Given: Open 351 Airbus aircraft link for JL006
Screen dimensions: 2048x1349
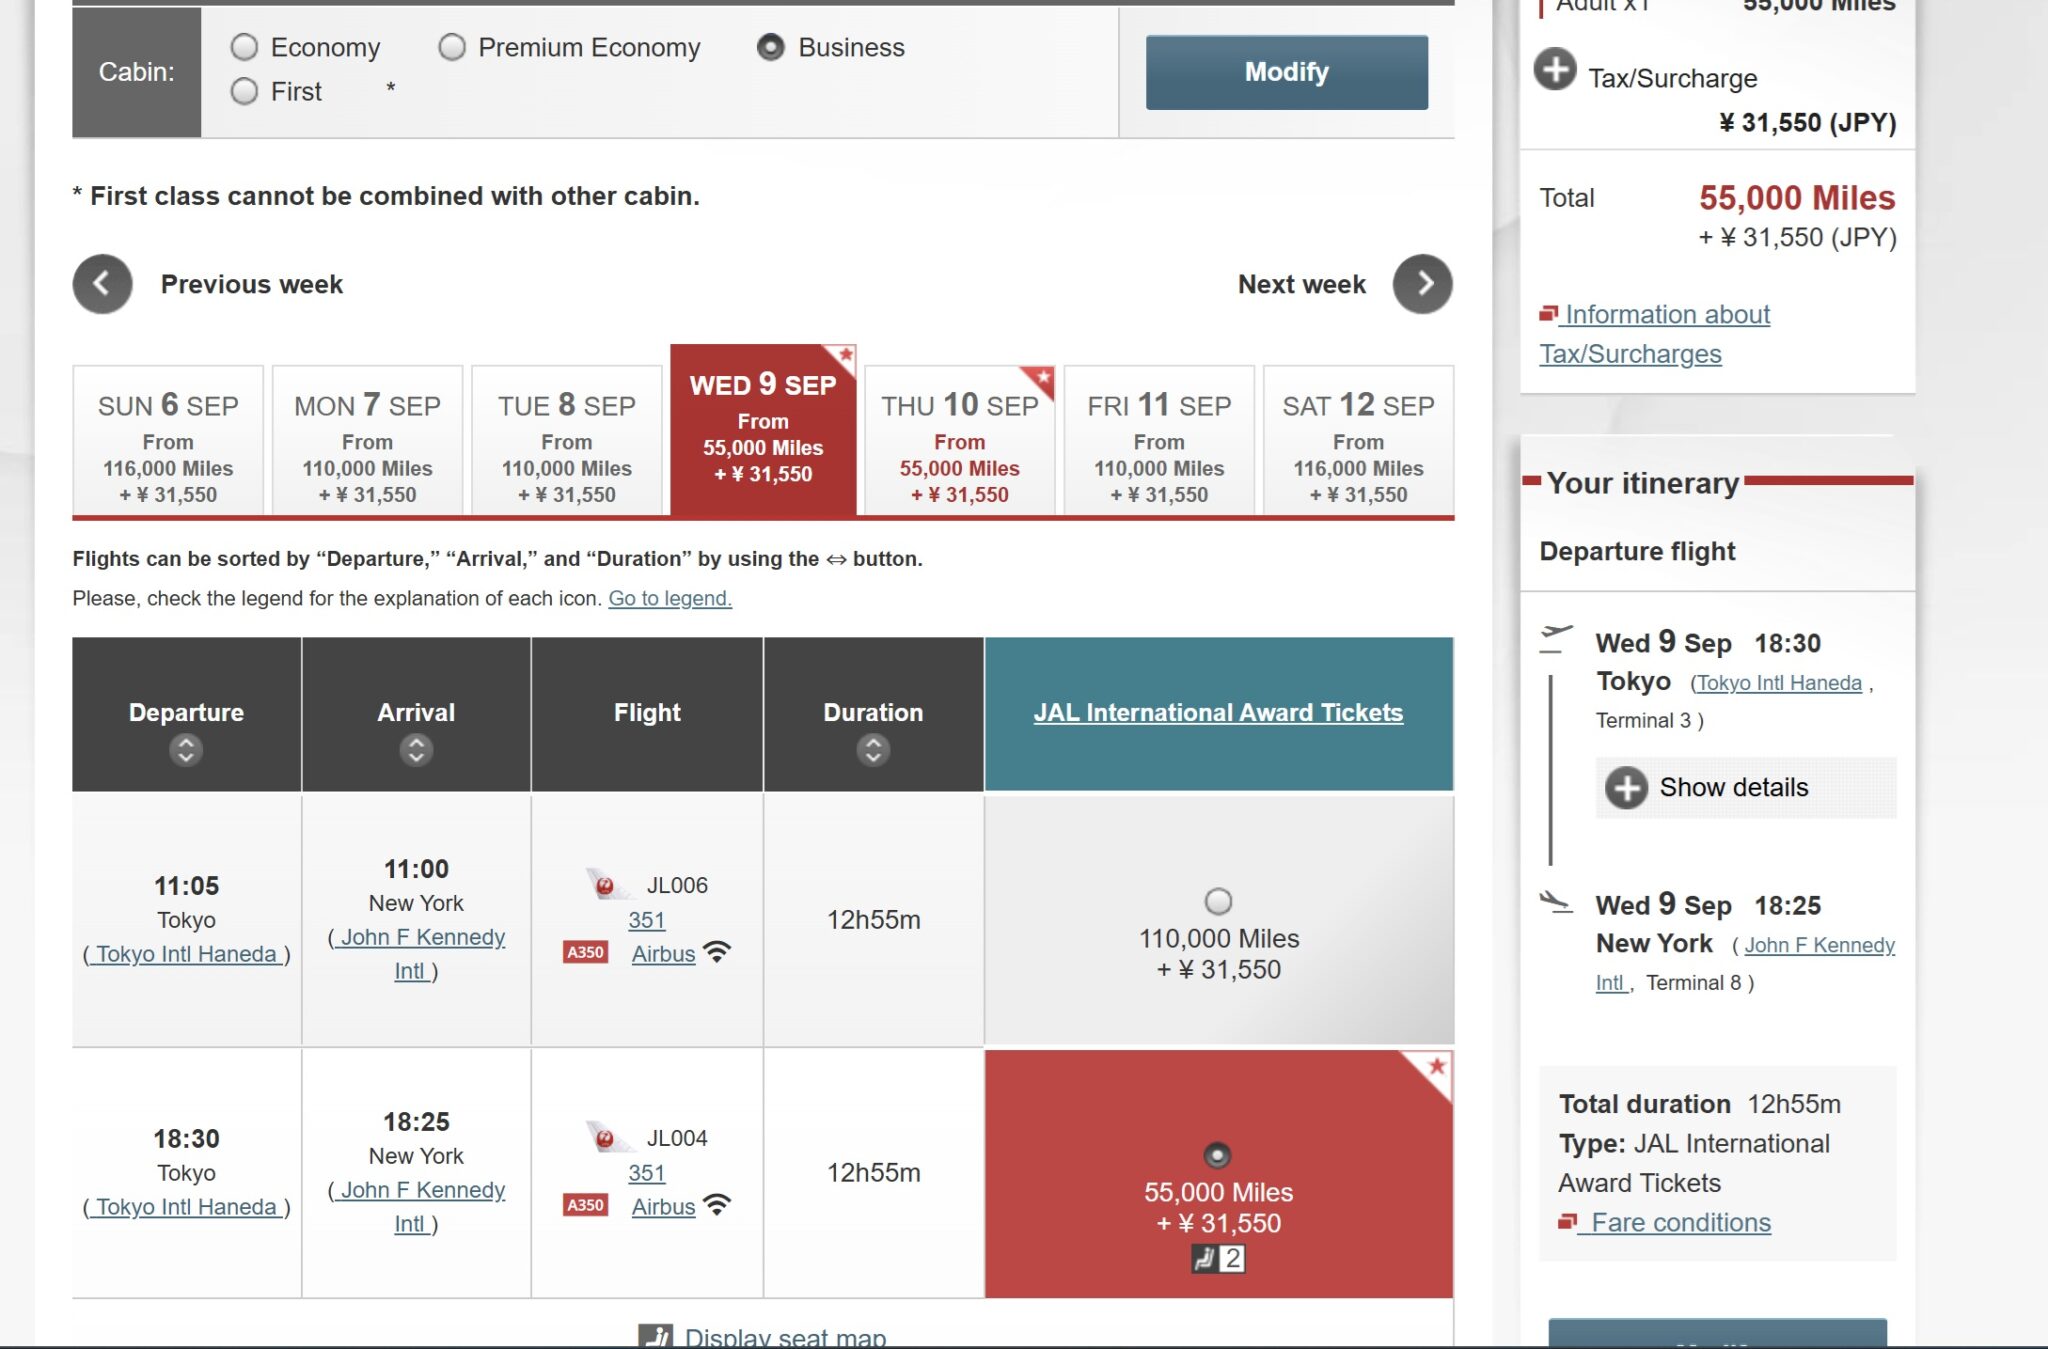Looking at the screenshot, I should [x=662, y=937].
